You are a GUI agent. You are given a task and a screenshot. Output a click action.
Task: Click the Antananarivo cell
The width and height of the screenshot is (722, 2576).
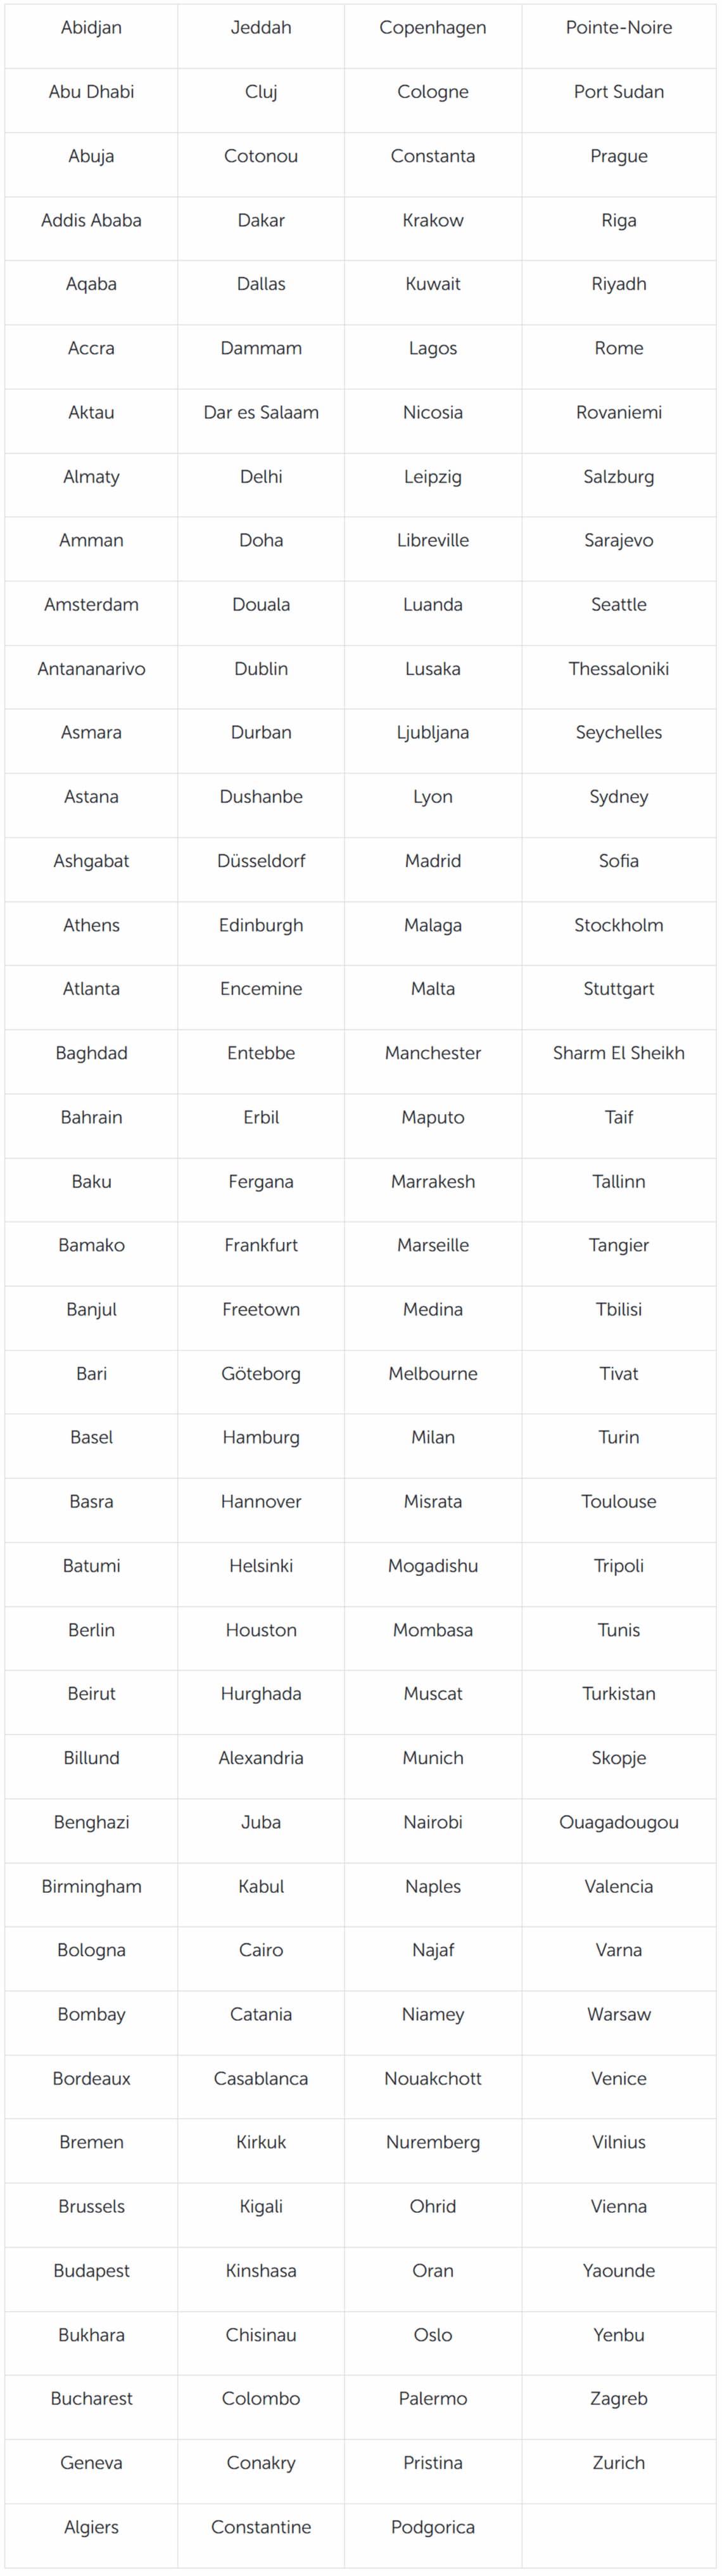(91, 668)
